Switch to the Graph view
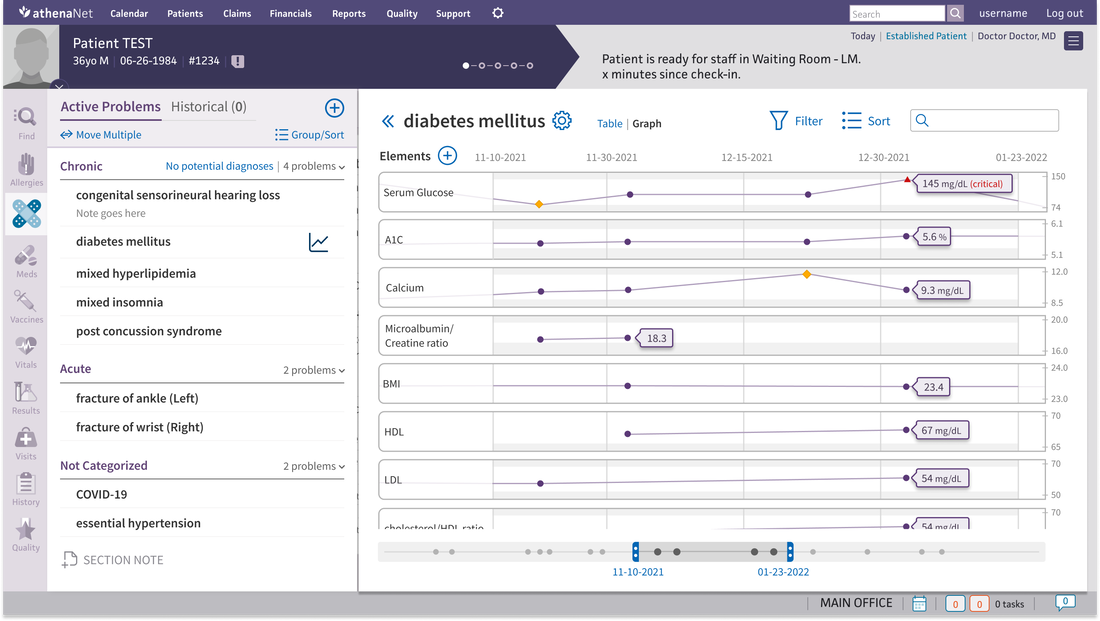Image resolution: width=1100 pixels, height=621 pixels. point(647,124)
